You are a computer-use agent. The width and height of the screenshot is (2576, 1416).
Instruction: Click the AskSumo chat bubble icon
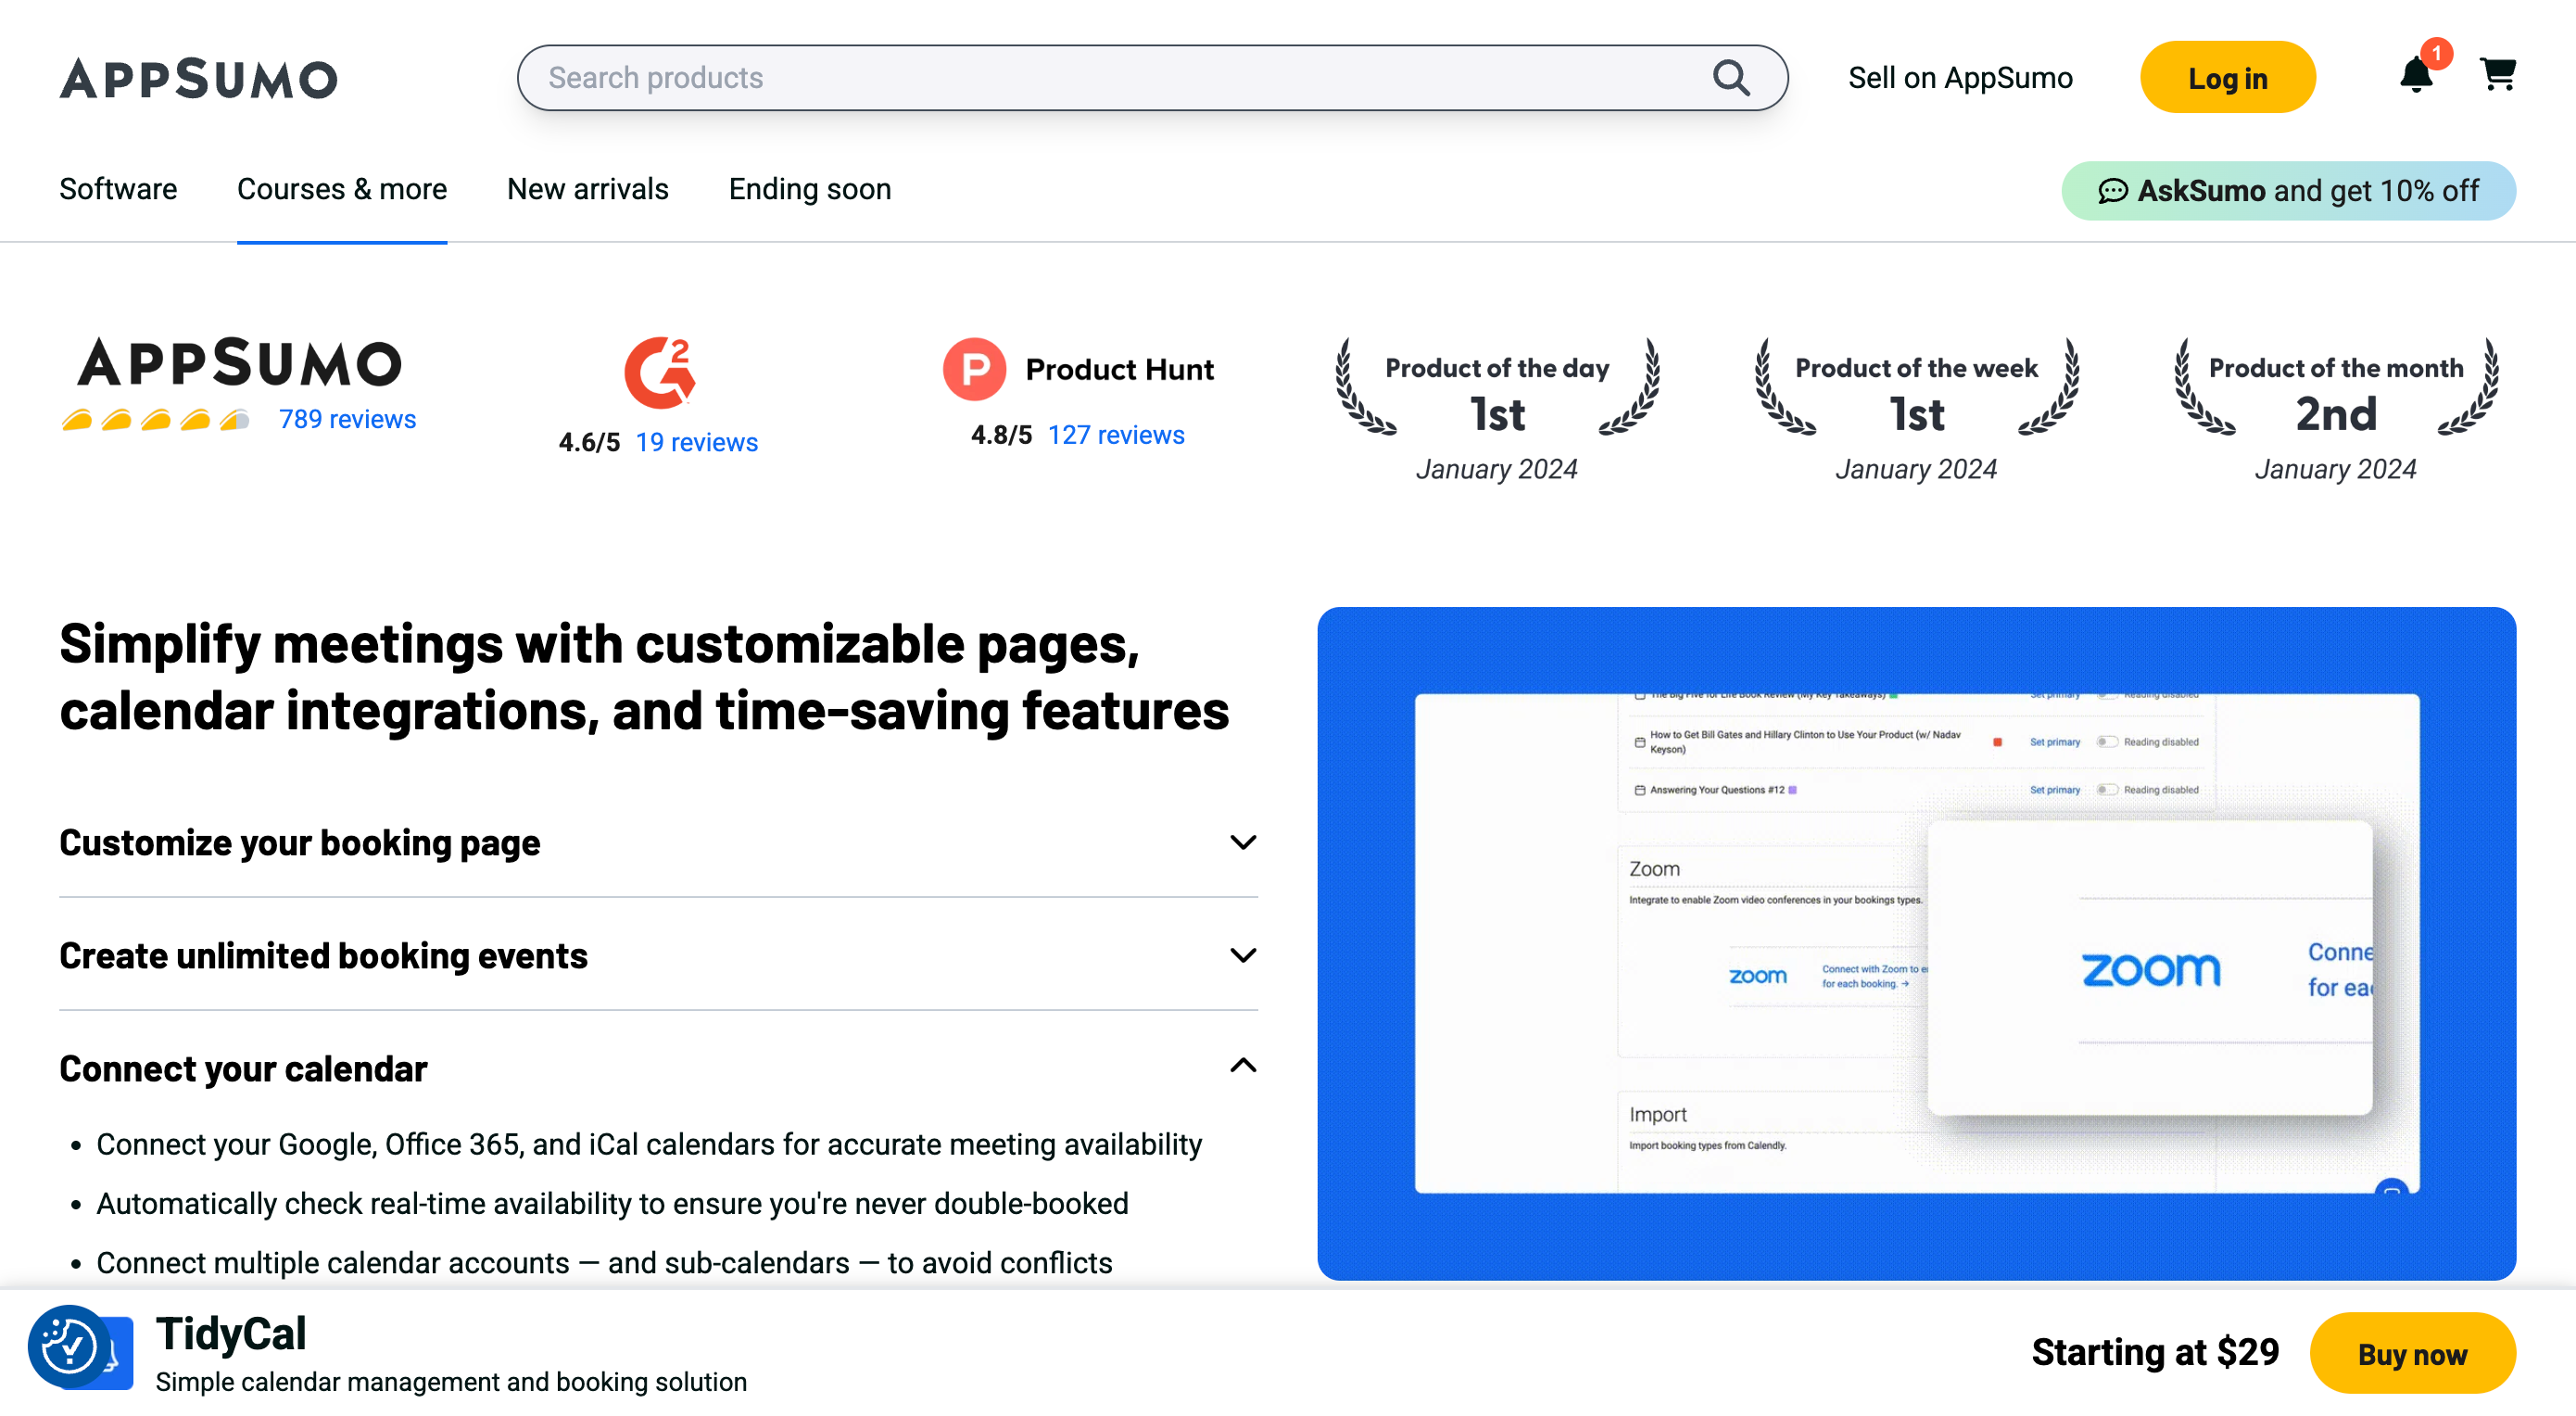point(2112,191)
